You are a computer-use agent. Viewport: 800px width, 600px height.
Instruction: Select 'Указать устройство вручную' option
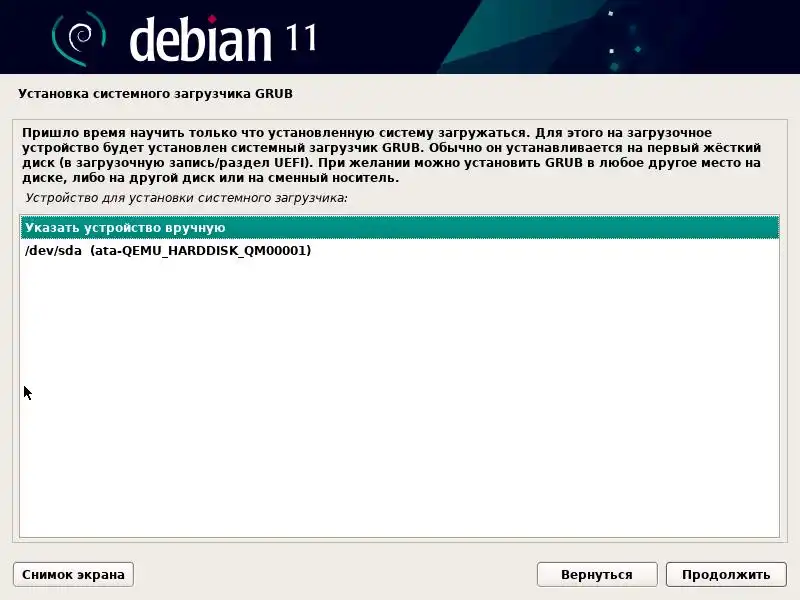coord(399,228)
